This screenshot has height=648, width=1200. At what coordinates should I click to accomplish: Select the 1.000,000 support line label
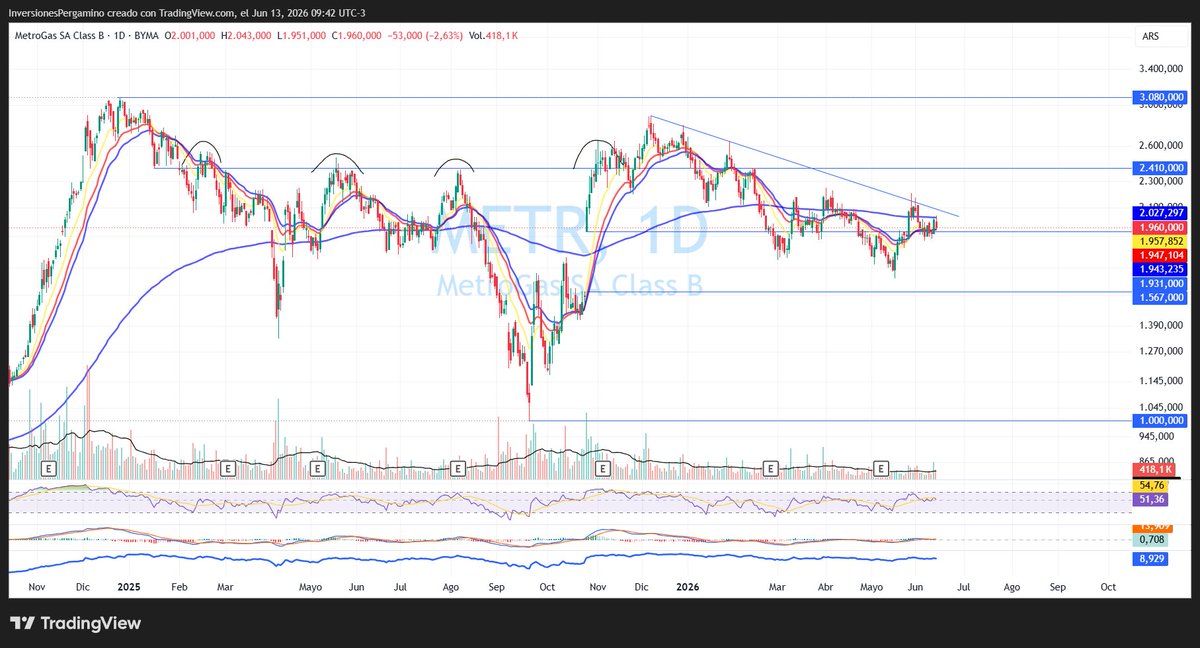pyautogui.click(x=1160, y=421)
